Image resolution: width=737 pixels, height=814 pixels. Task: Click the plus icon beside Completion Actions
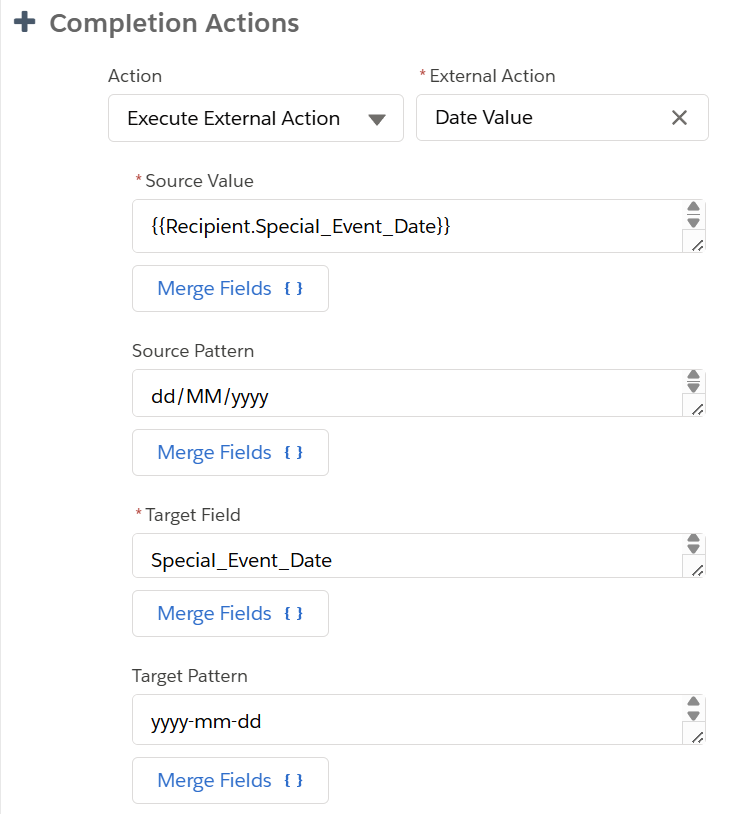pyautogui.click(x=24, y=22)
